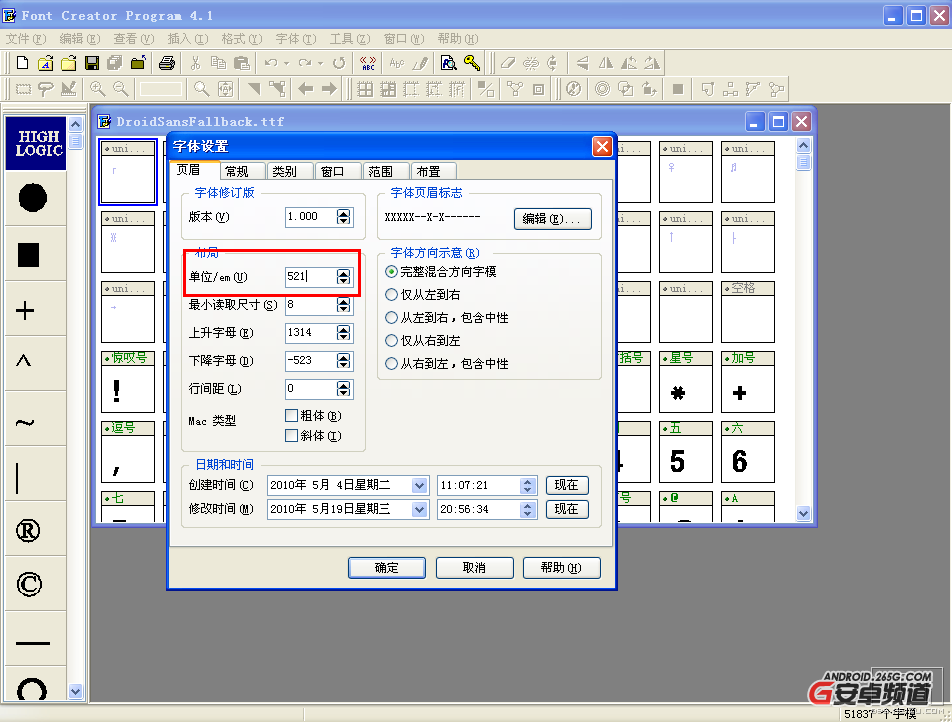
Task: Click the Cut toolbar icon
Action: coord(195,62)
